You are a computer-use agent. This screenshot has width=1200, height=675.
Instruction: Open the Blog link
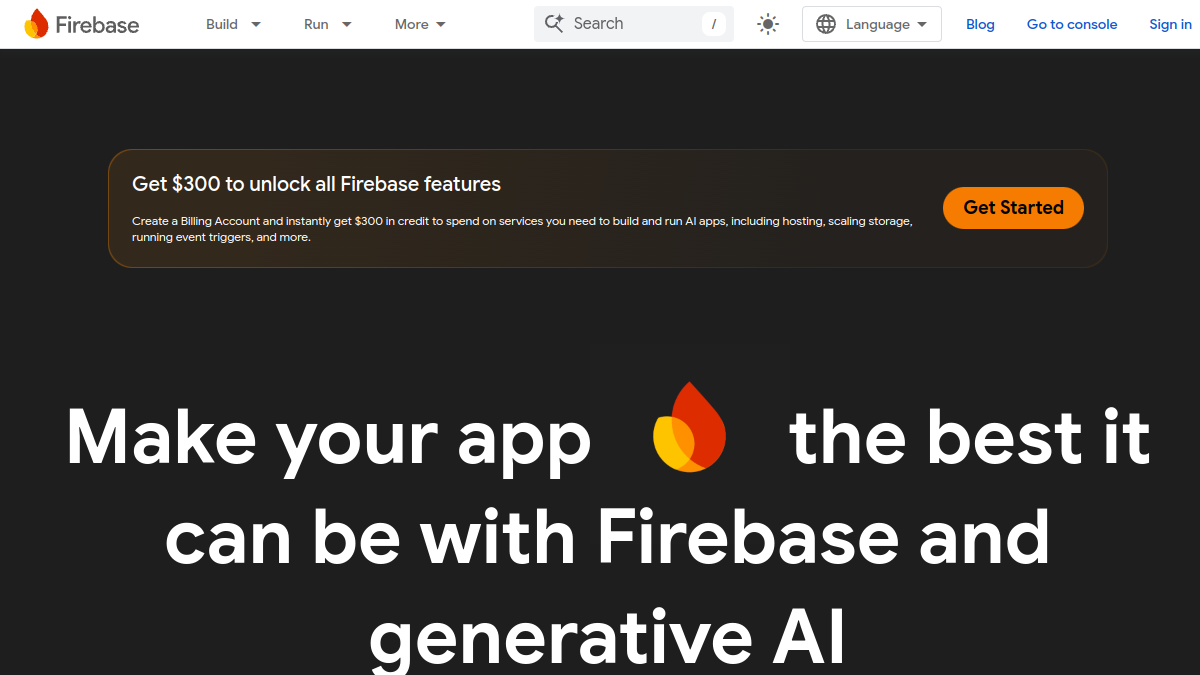(980, 25)
